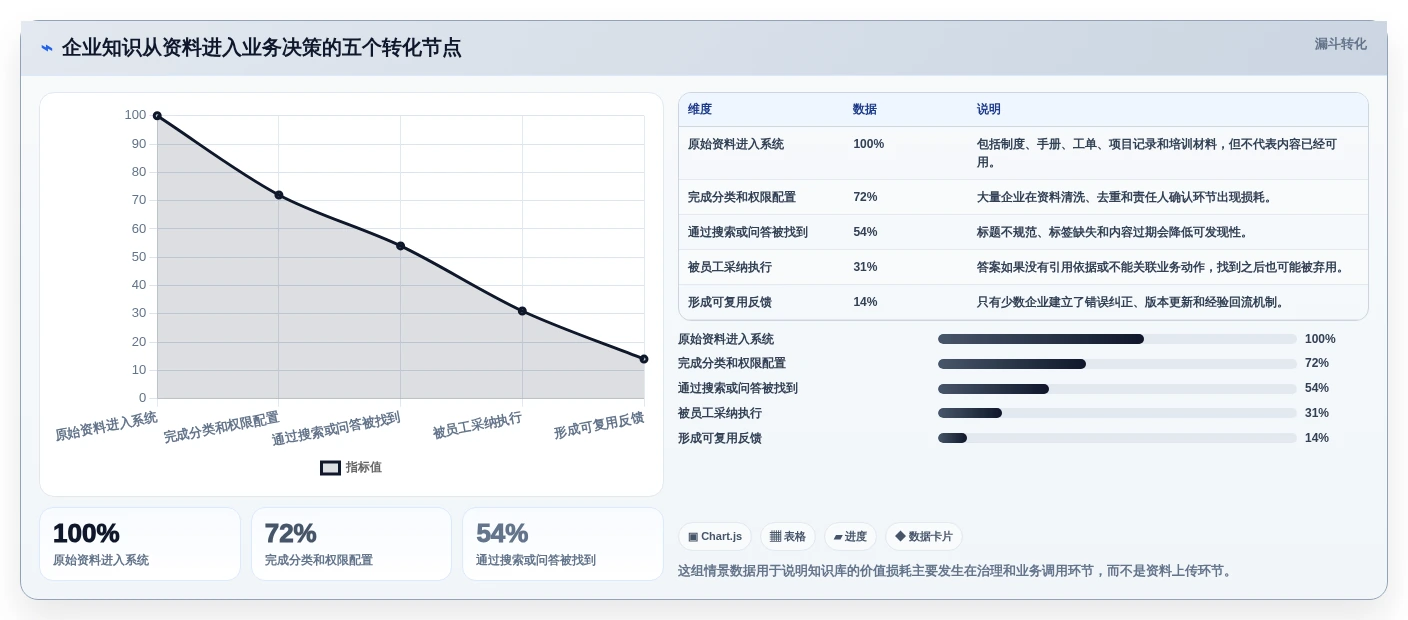The width and height of the screenshot is (1408, 620).
Task: Click the 形成可复用反馈 14% progress bar
Action: click(x=1117, y=438)
